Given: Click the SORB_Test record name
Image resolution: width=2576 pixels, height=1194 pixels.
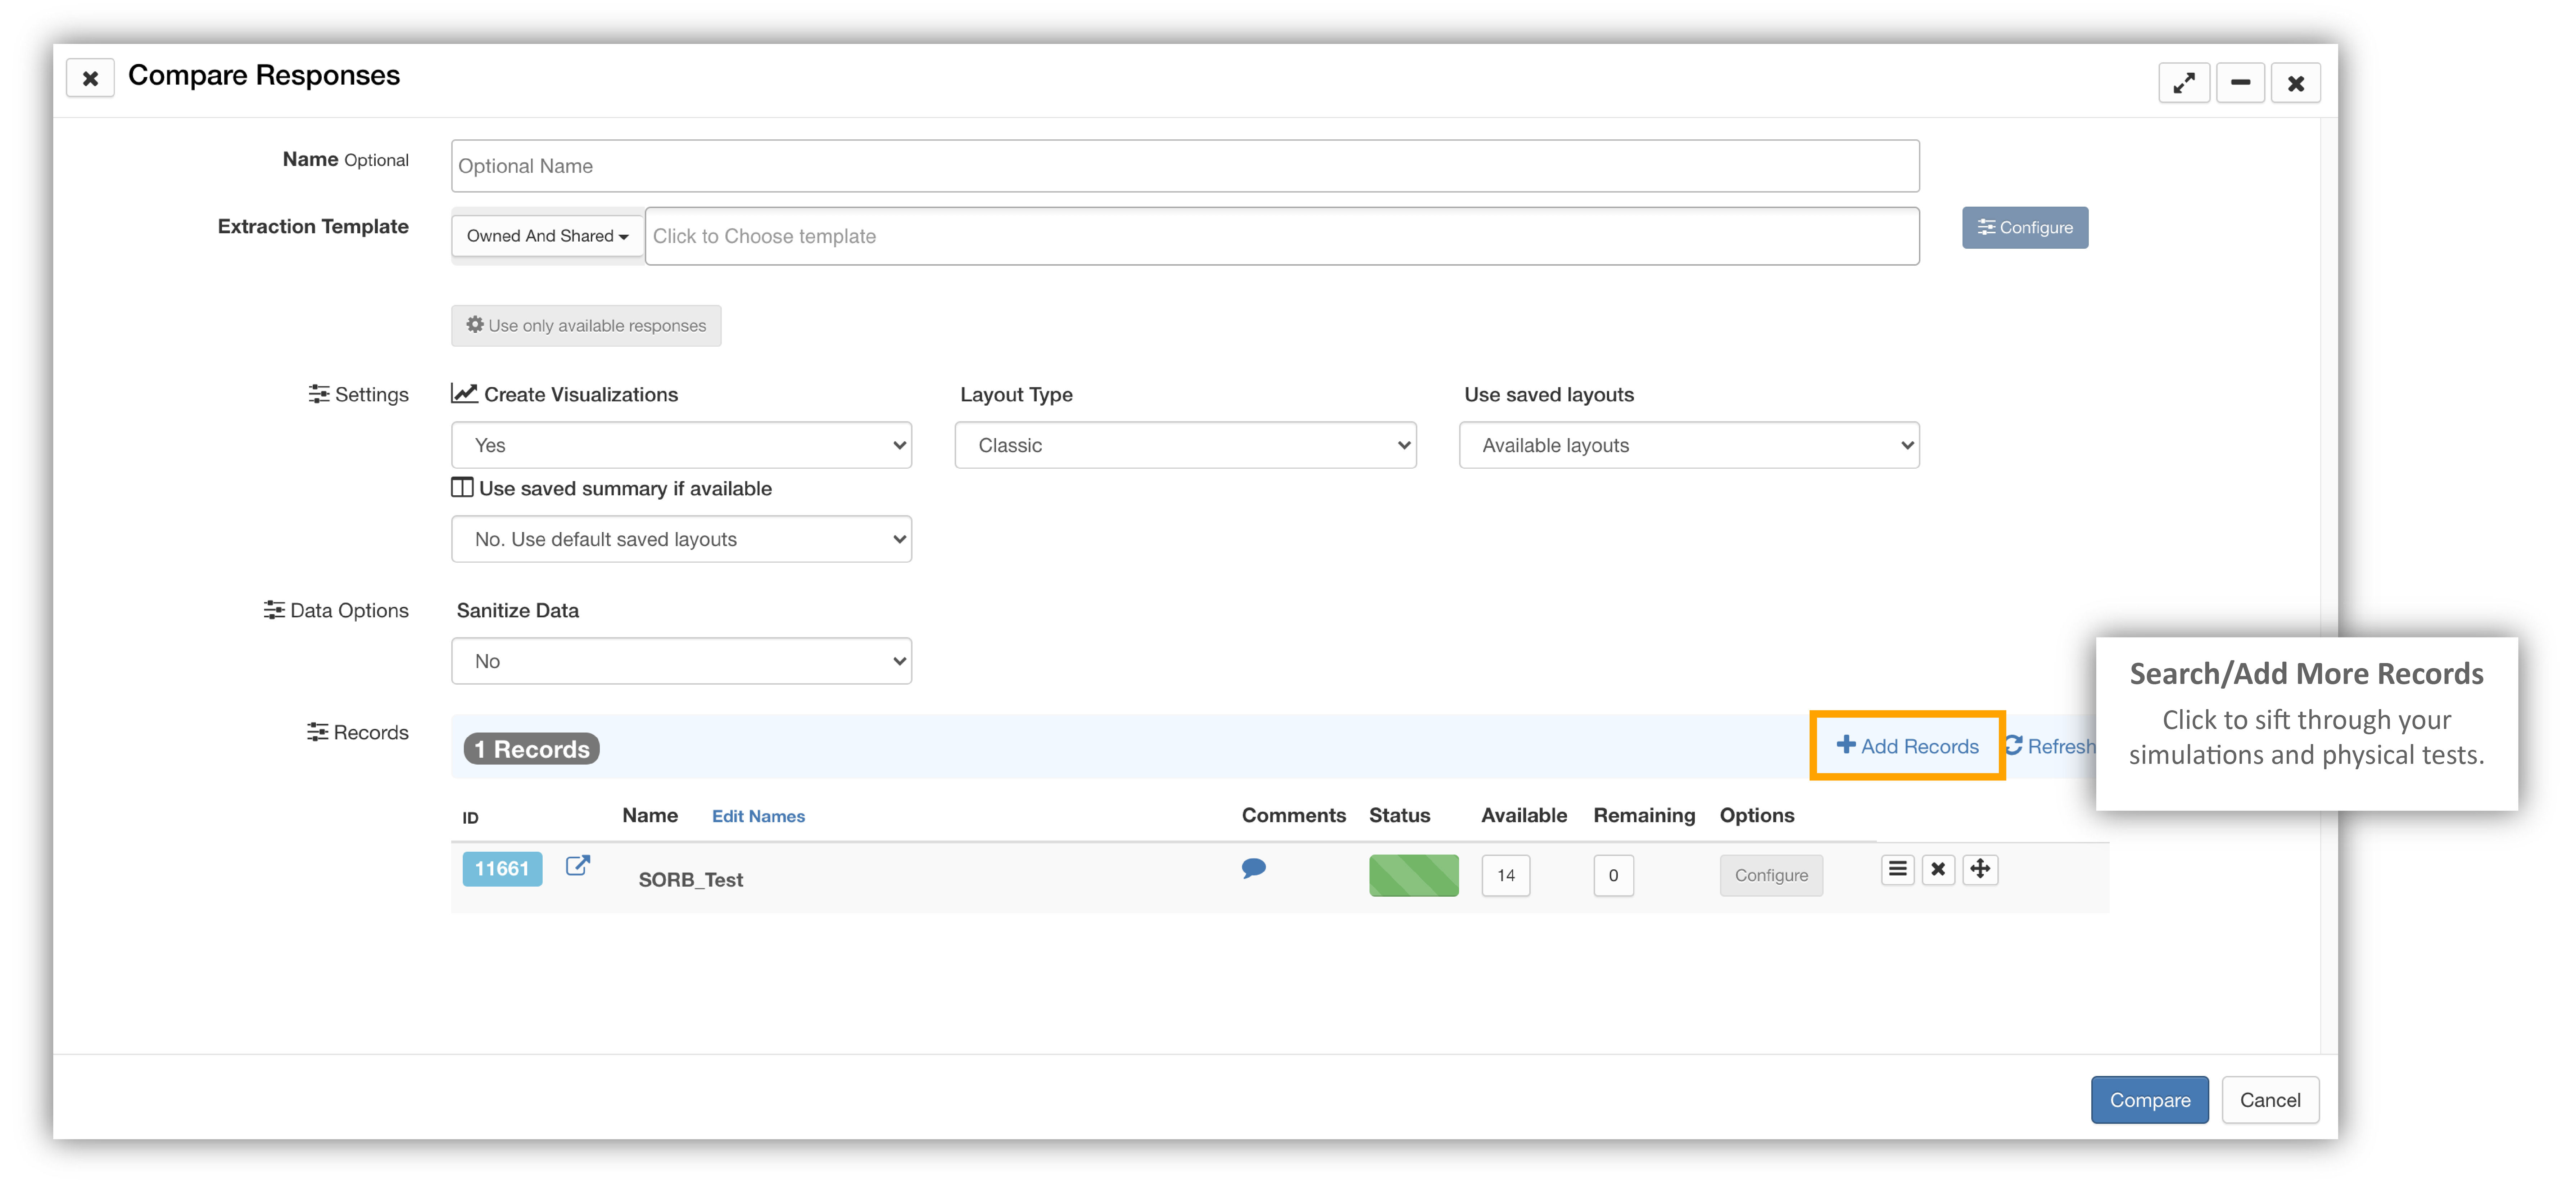Looking at the screenshot, I should pyautogui.click(x=691, y=880).
